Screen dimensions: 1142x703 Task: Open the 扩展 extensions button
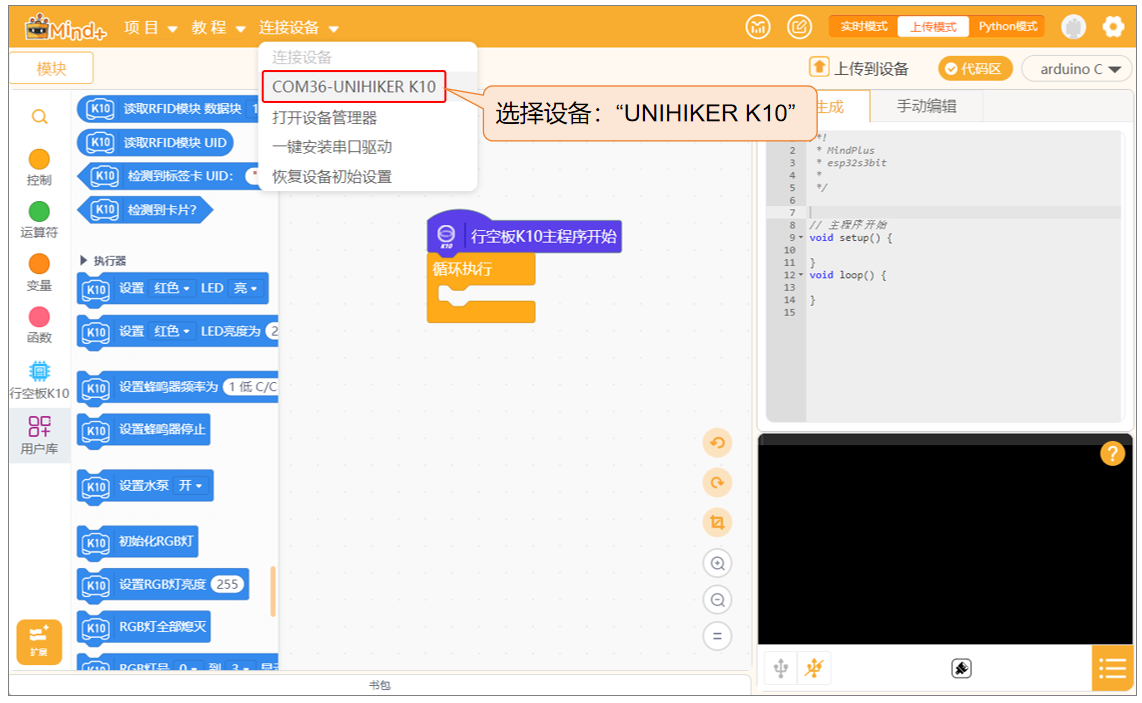point(39,642)
